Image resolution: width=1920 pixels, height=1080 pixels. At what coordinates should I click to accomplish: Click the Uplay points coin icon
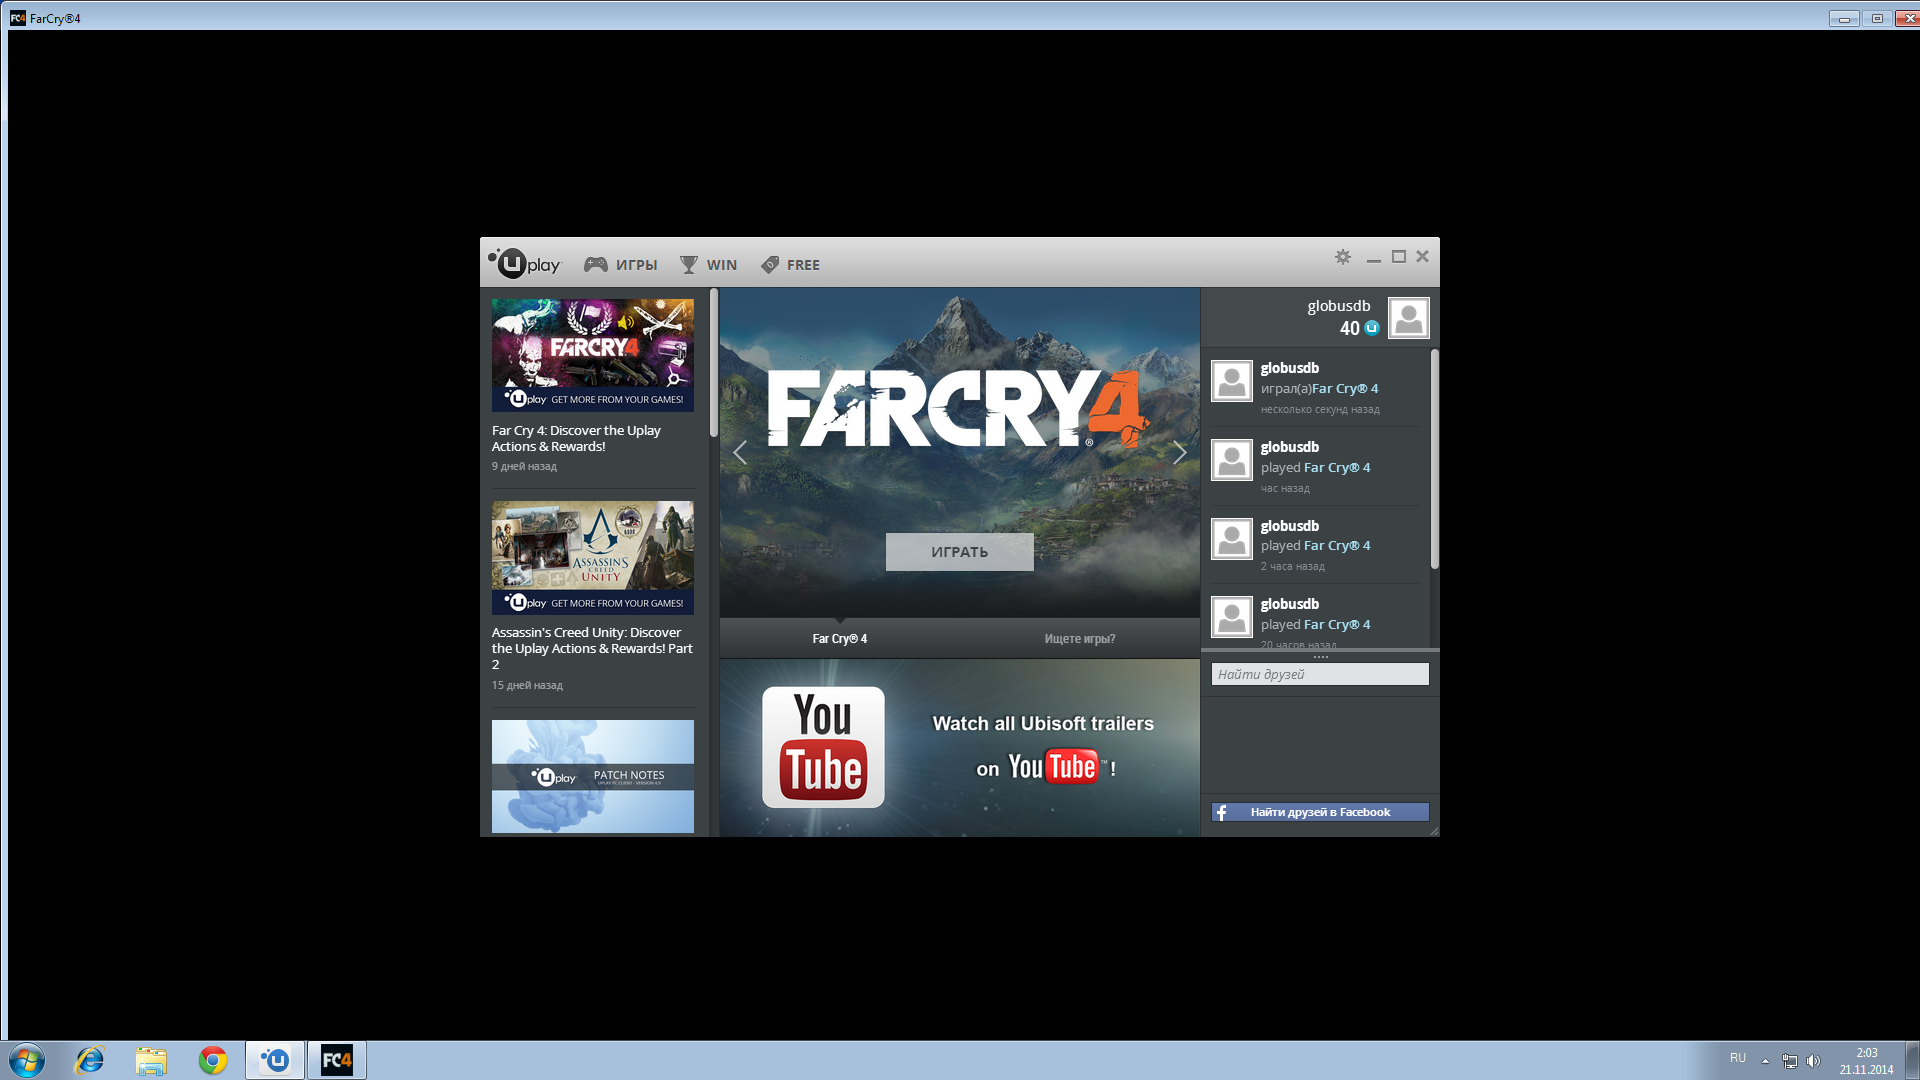point(1372,328)
